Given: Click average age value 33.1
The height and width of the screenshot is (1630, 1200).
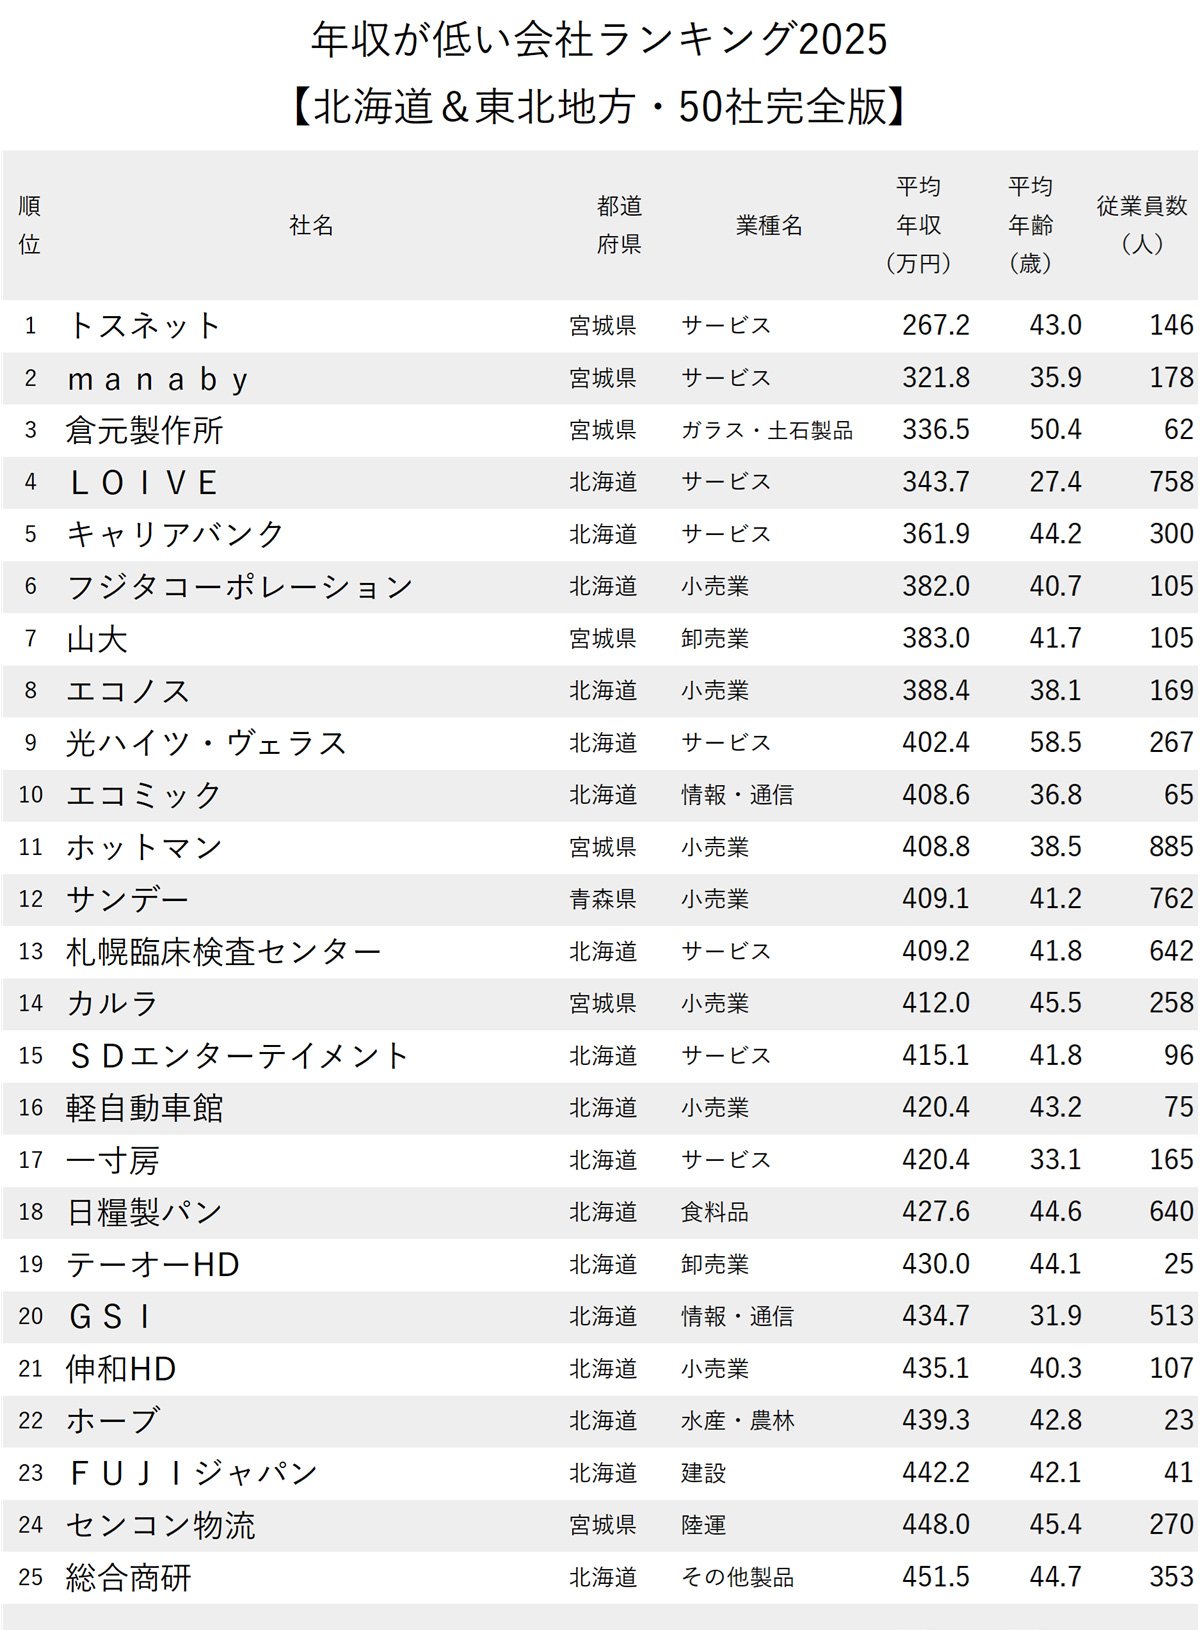Looking at the screenshot, I should click(1056, 1159).
